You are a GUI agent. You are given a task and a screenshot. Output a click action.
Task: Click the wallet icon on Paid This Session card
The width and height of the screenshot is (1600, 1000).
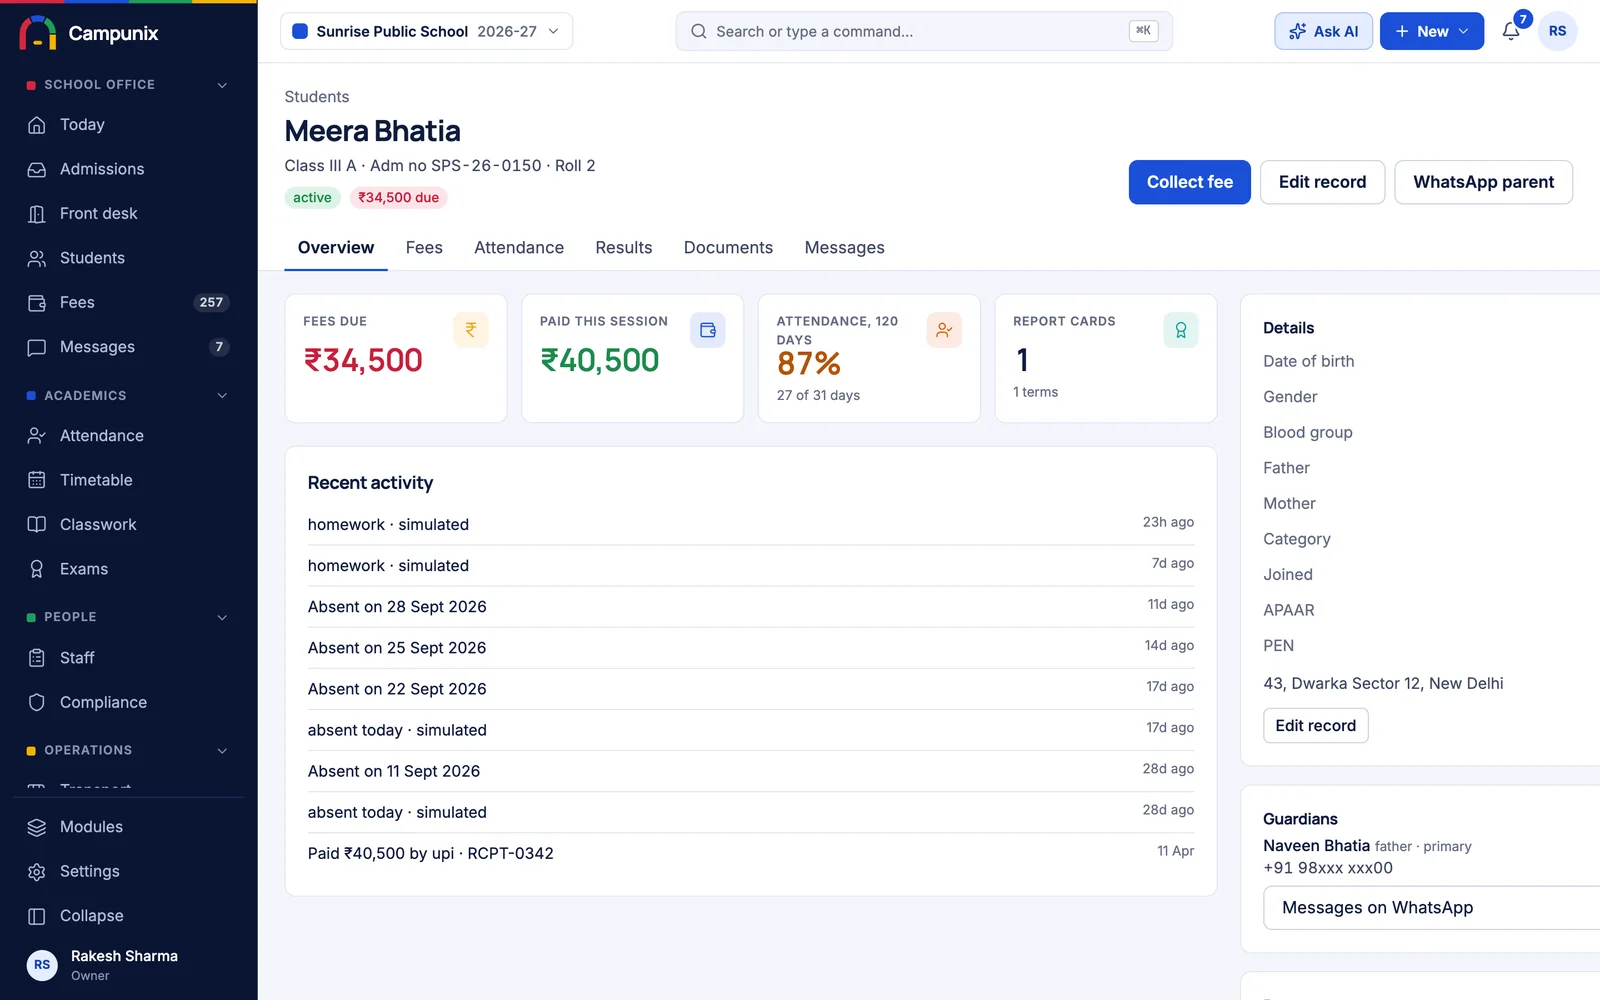tap(708, 330)
